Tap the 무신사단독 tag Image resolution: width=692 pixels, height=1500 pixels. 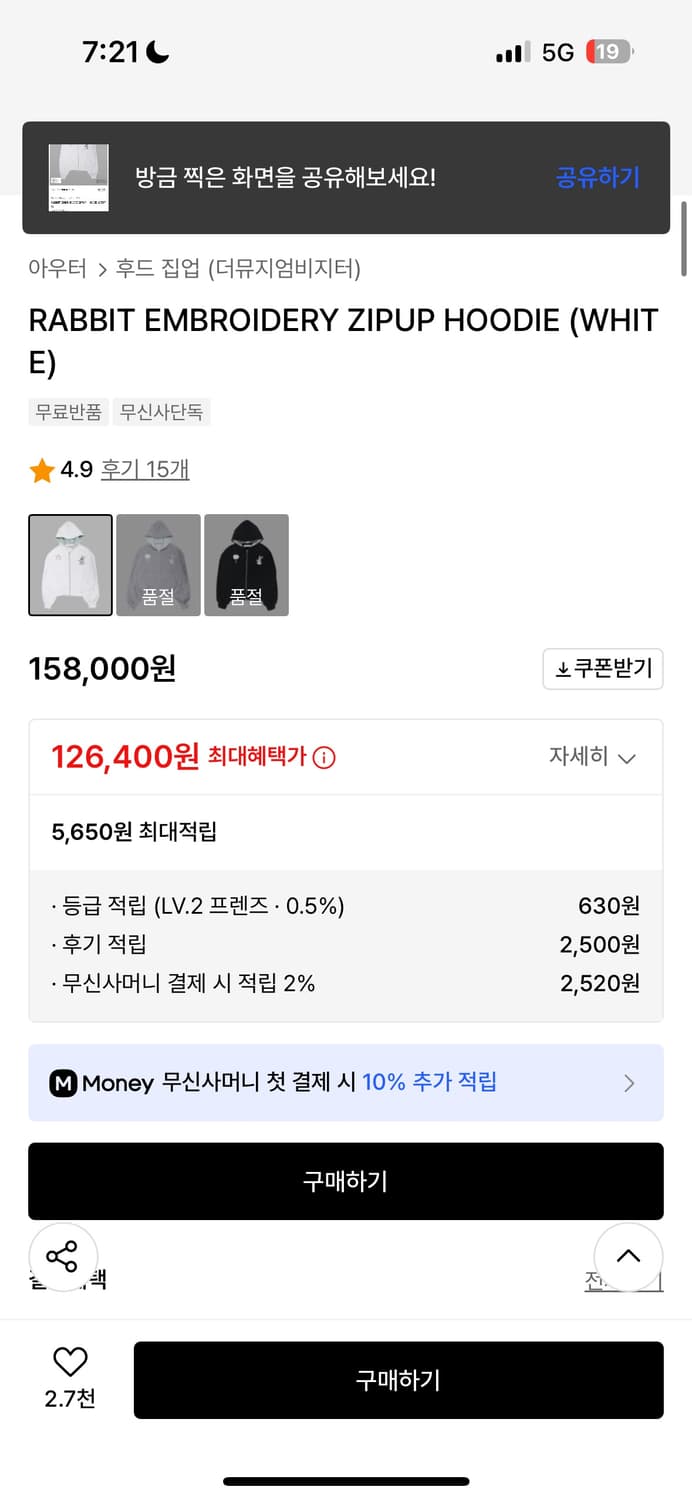[x=161, y=412]
